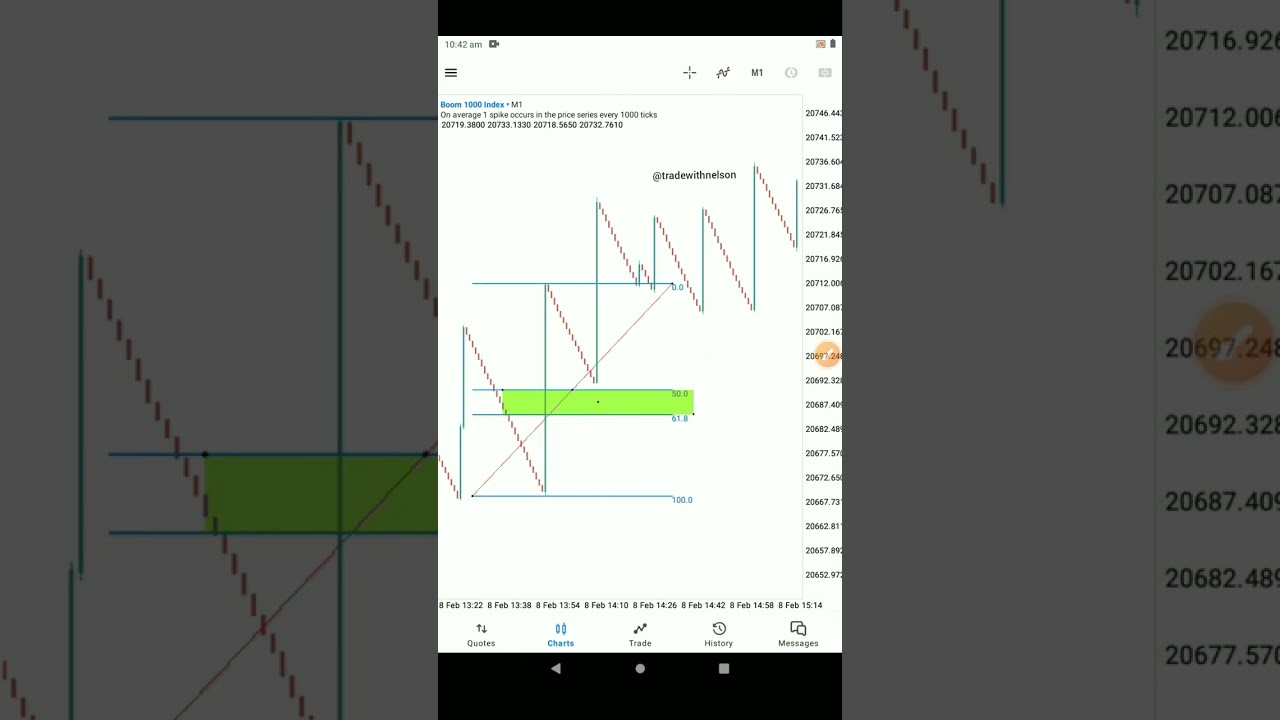The height and width of the screenshot is (720, 1280).
Task: Tap the OHLC values line under symbol
Action: (531, 125)
